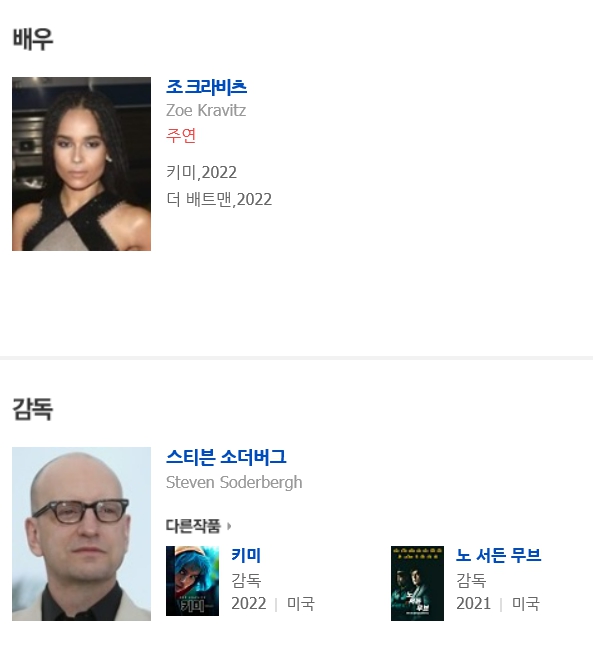Select the English name text Zoe Kravitz
The width and height of the screenshot is (593, 646).
[206, 110]
